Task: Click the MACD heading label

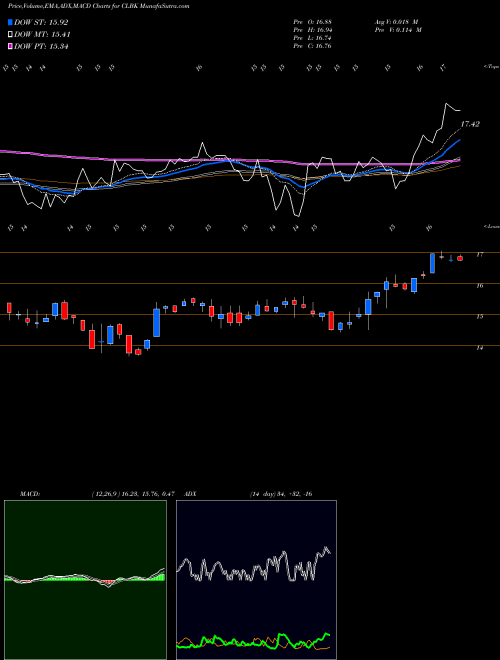Action: click(29, 494)
